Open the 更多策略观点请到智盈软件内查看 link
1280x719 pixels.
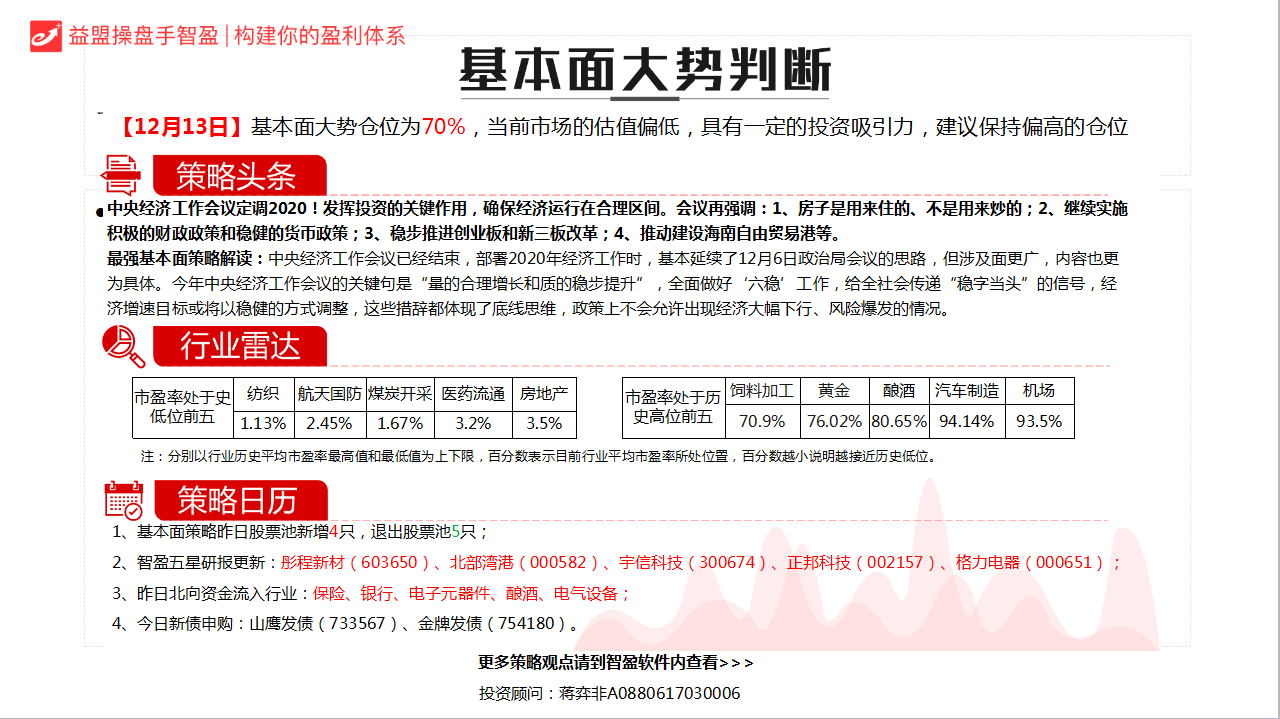[x=616, y=662]
